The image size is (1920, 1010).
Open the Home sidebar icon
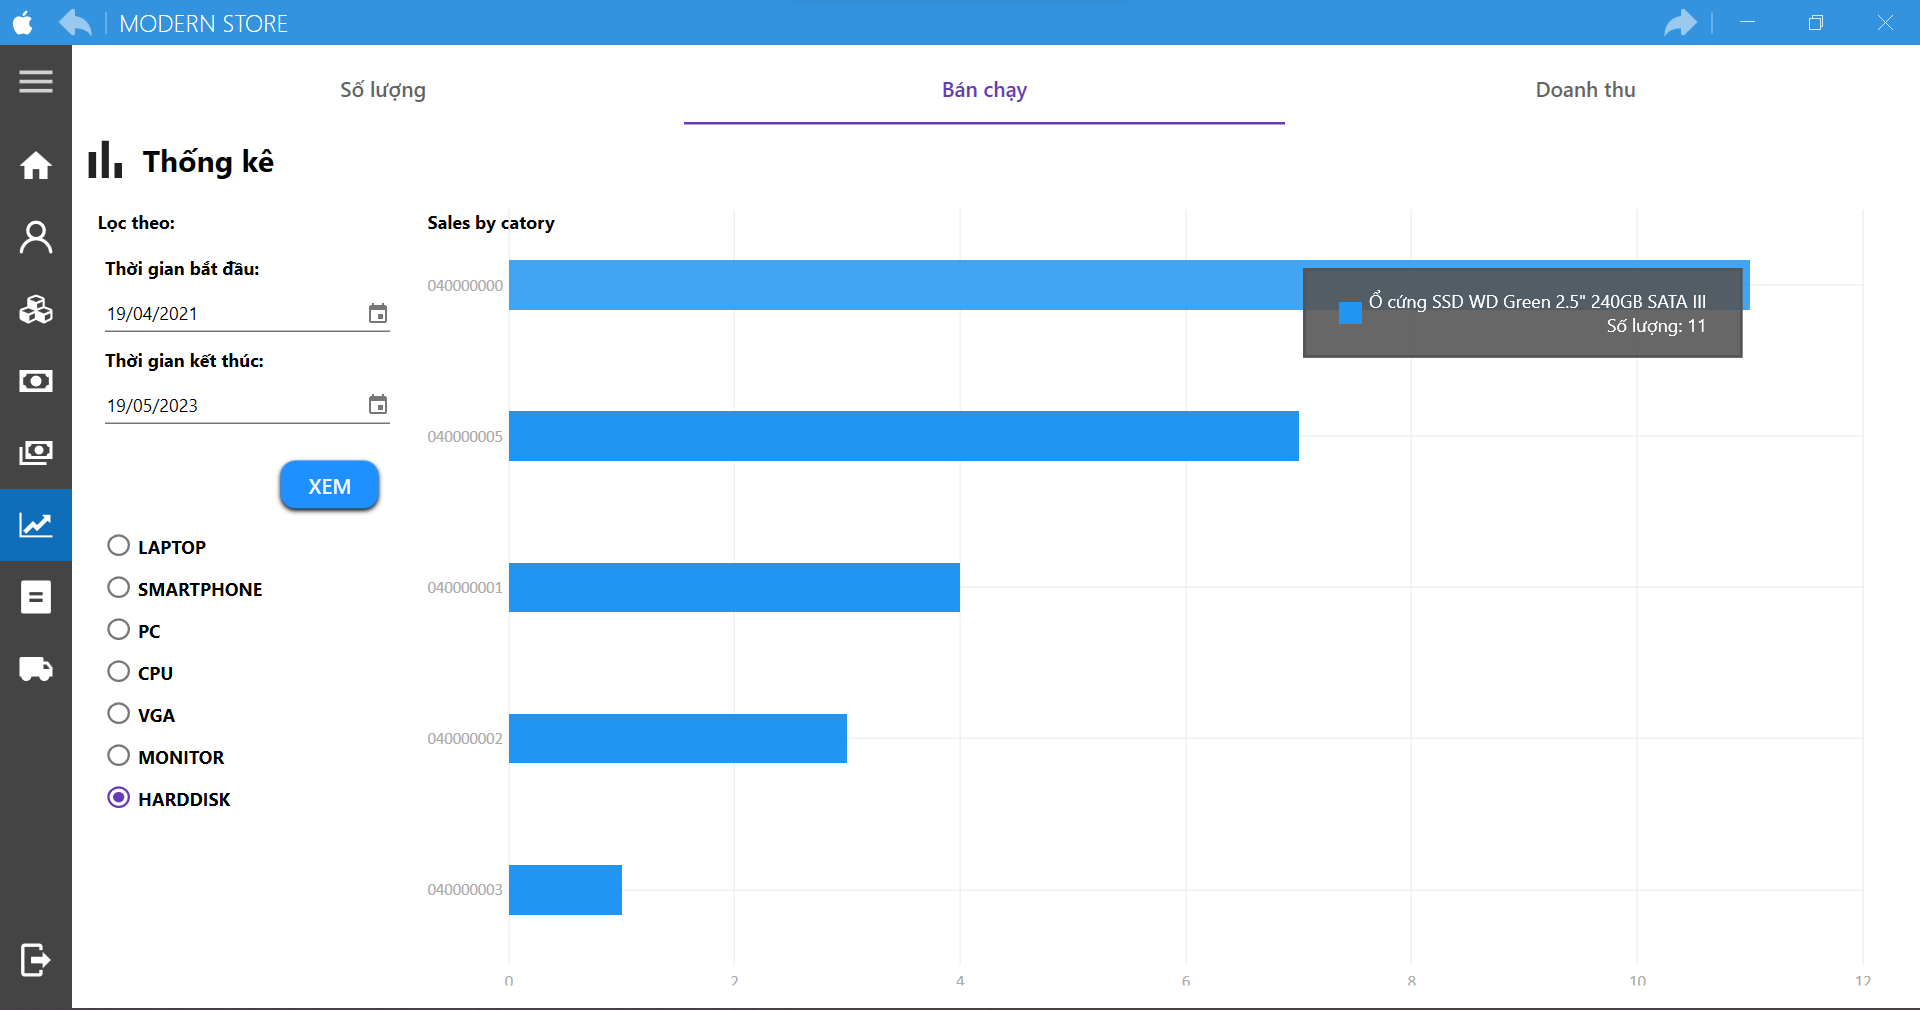point(36,165)
